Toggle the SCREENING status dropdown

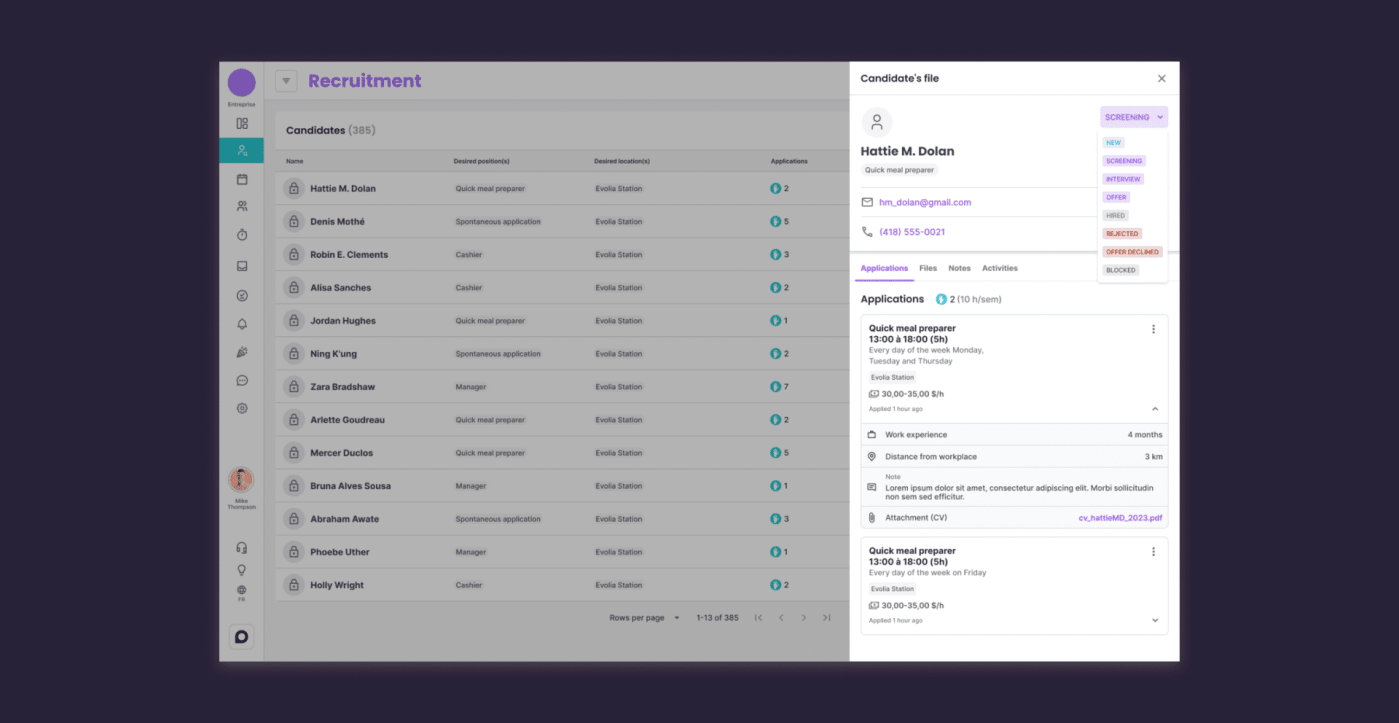coord(1134,117)
